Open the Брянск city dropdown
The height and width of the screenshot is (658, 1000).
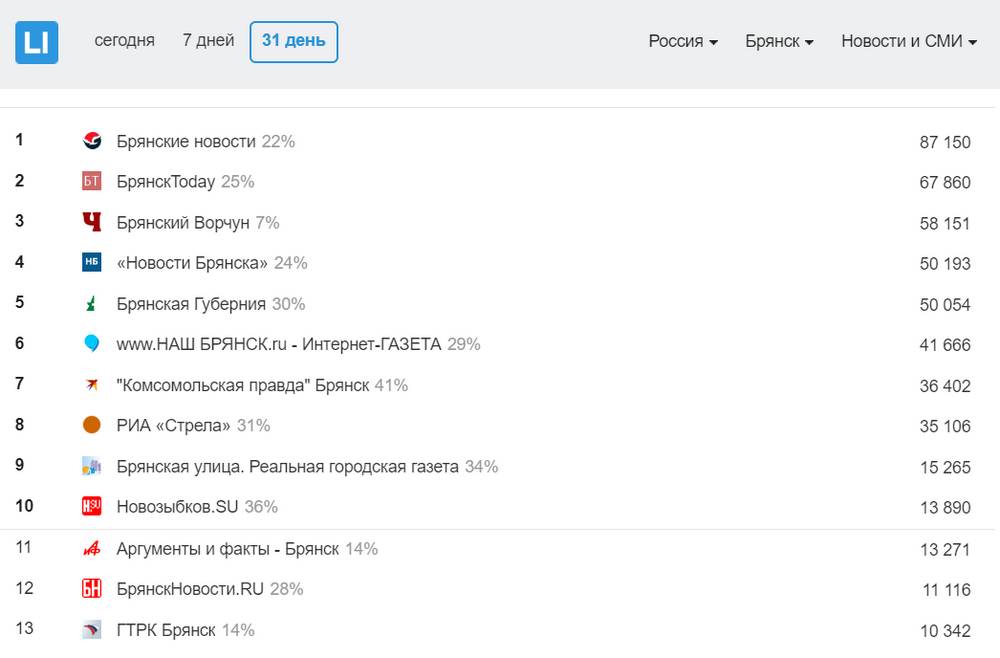point(779,42)
